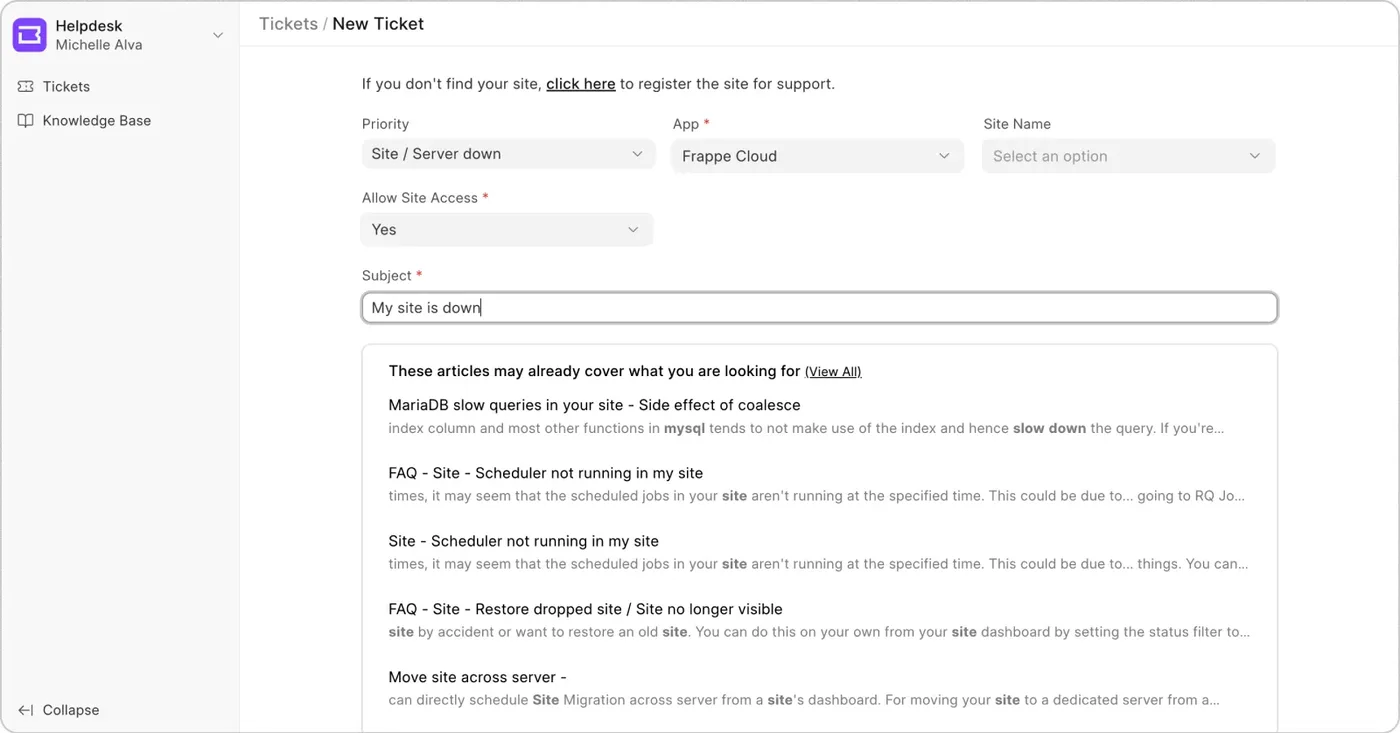The height and width of the screenshot is (733, 1400).
Task: Click the Tickets ticket icon in sidebar
Action: pos(26,87)
